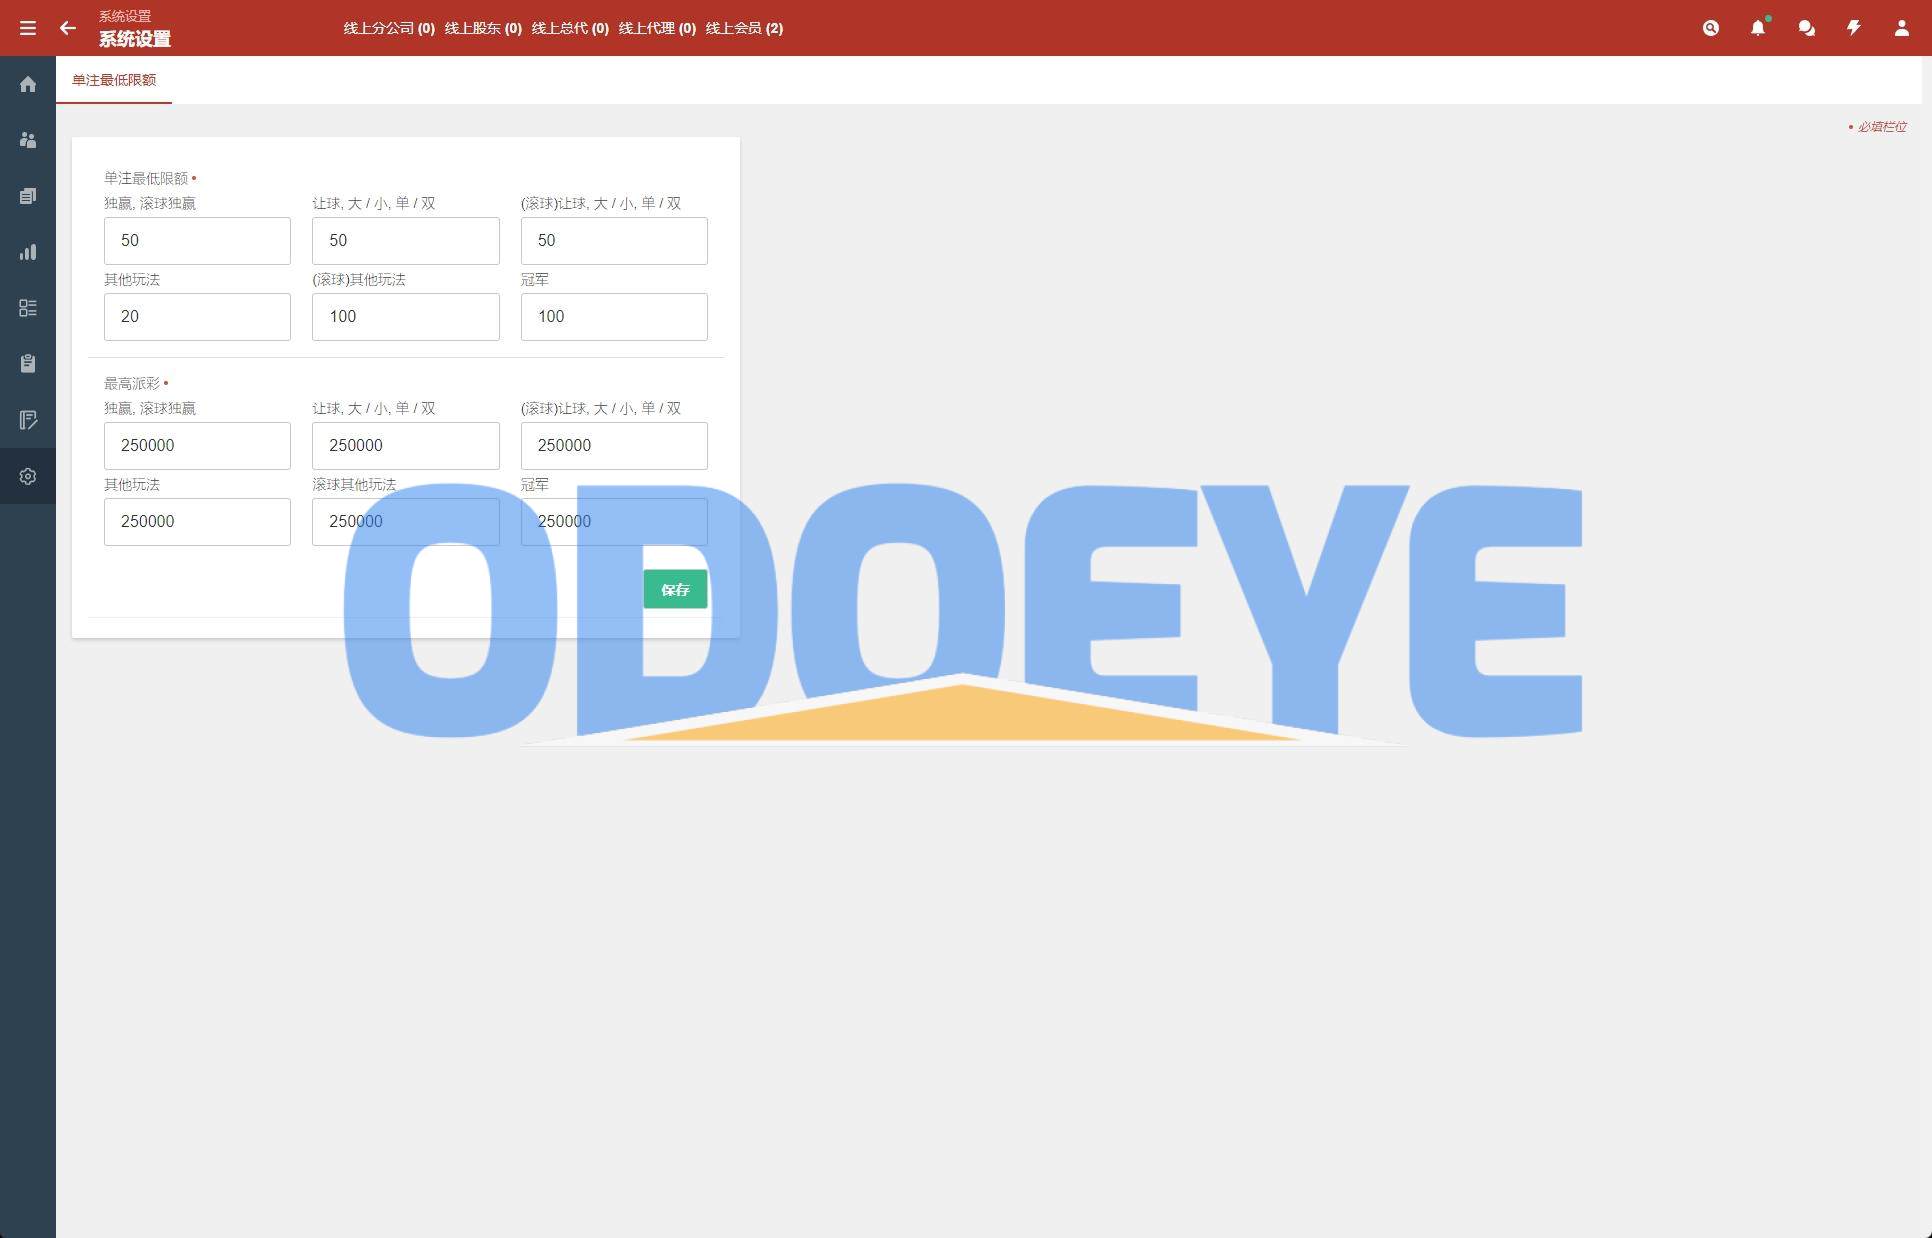1932x1238 pixels.
Task: Focus 最高派彩 冠军 field
Action: [614, 522]
